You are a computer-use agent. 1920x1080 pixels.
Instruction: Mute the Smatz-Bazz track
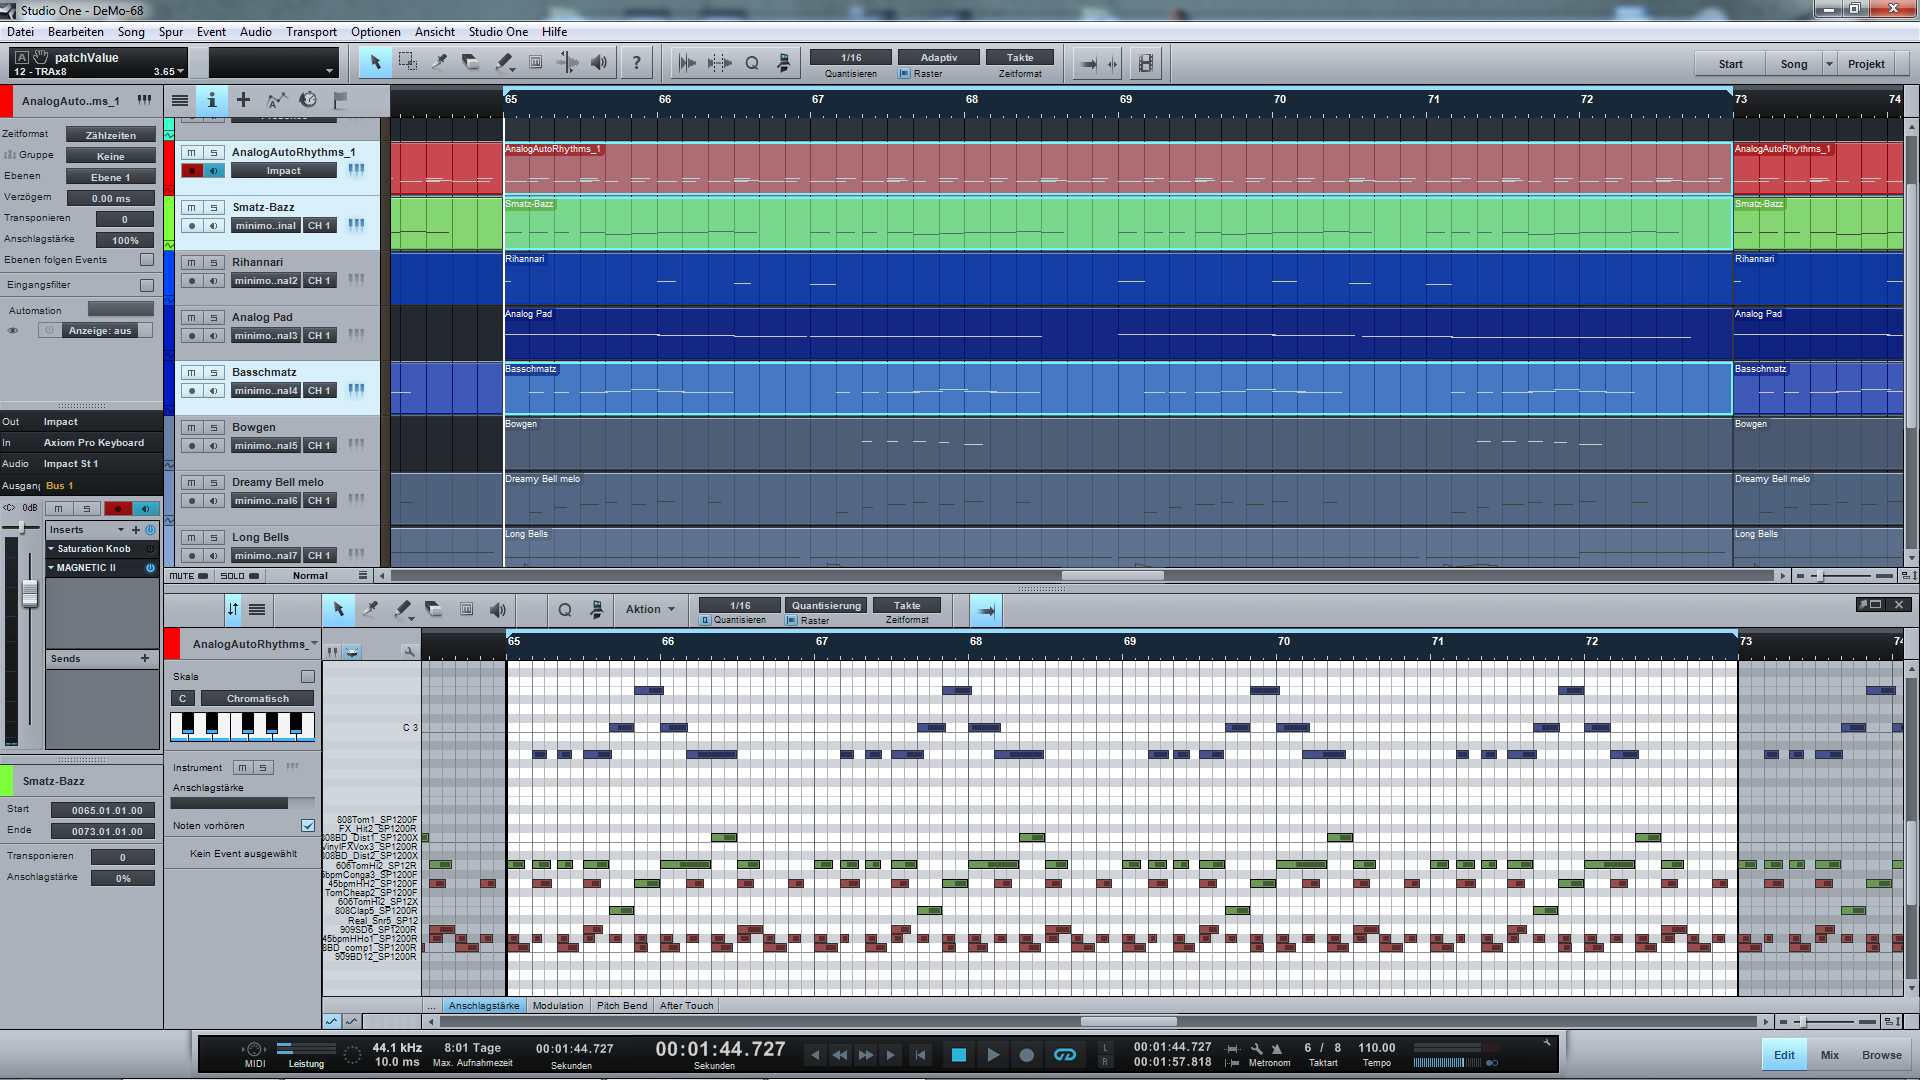click(192, 208)
